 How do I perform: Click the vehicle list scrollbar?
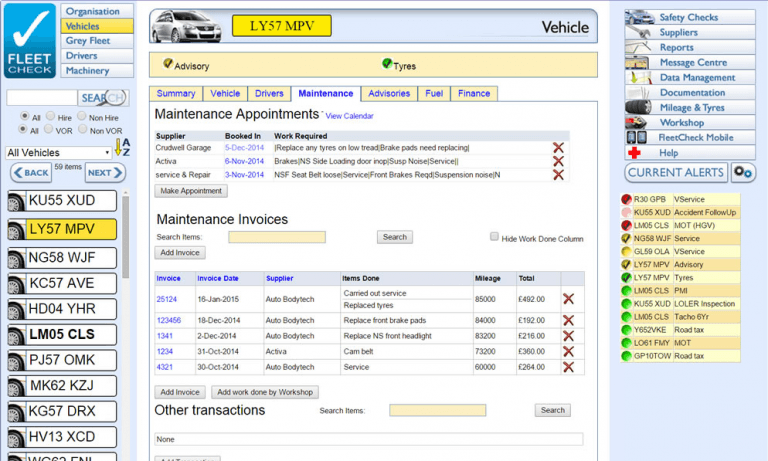tap(125, 238)
